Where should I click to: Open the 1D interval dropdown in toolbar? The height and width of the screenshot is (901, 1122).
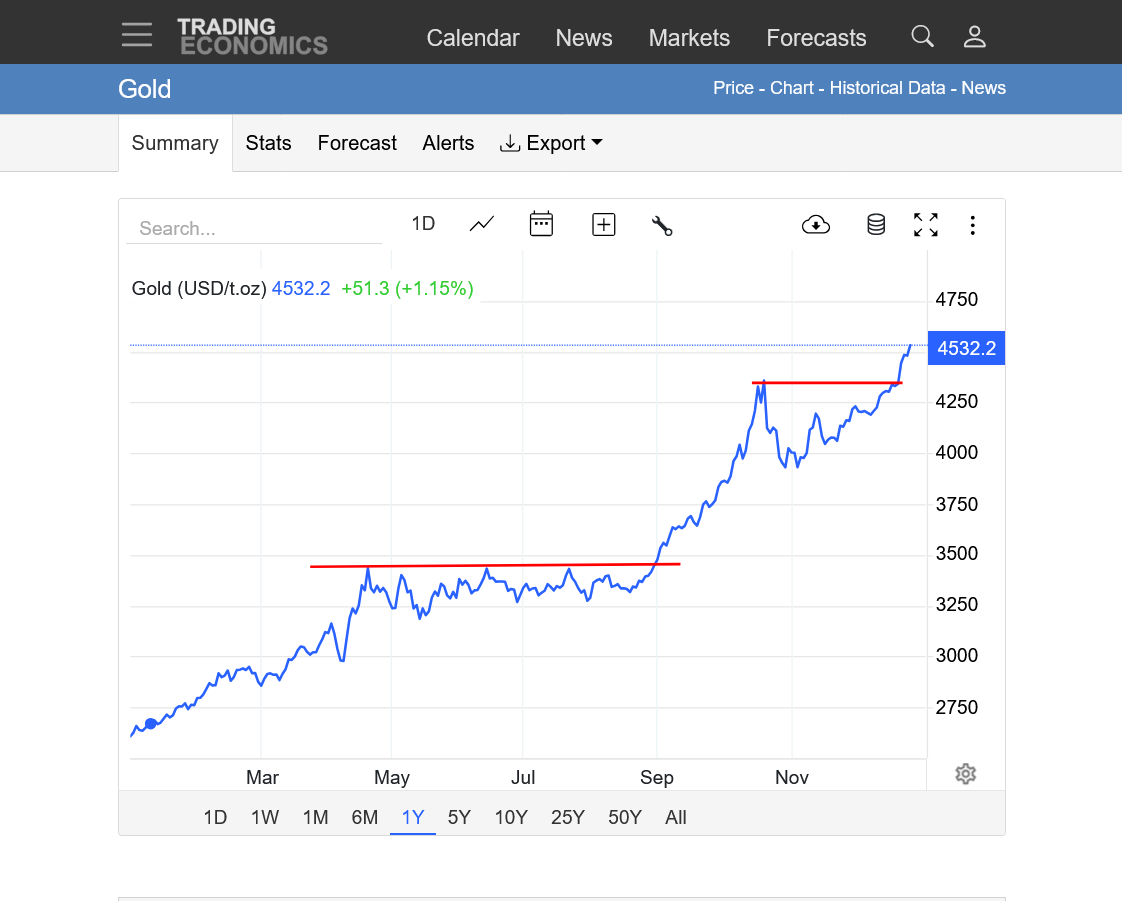423,224
